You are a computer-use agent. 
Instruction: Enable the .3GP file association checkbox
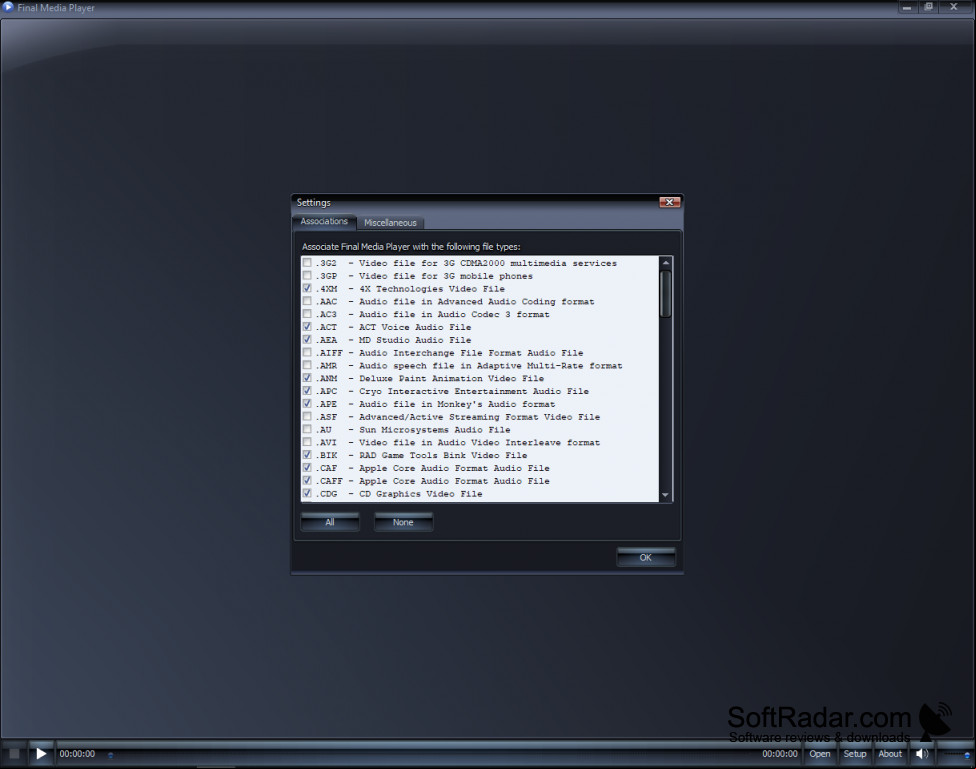pyautogui.click(x=307, y=276)
